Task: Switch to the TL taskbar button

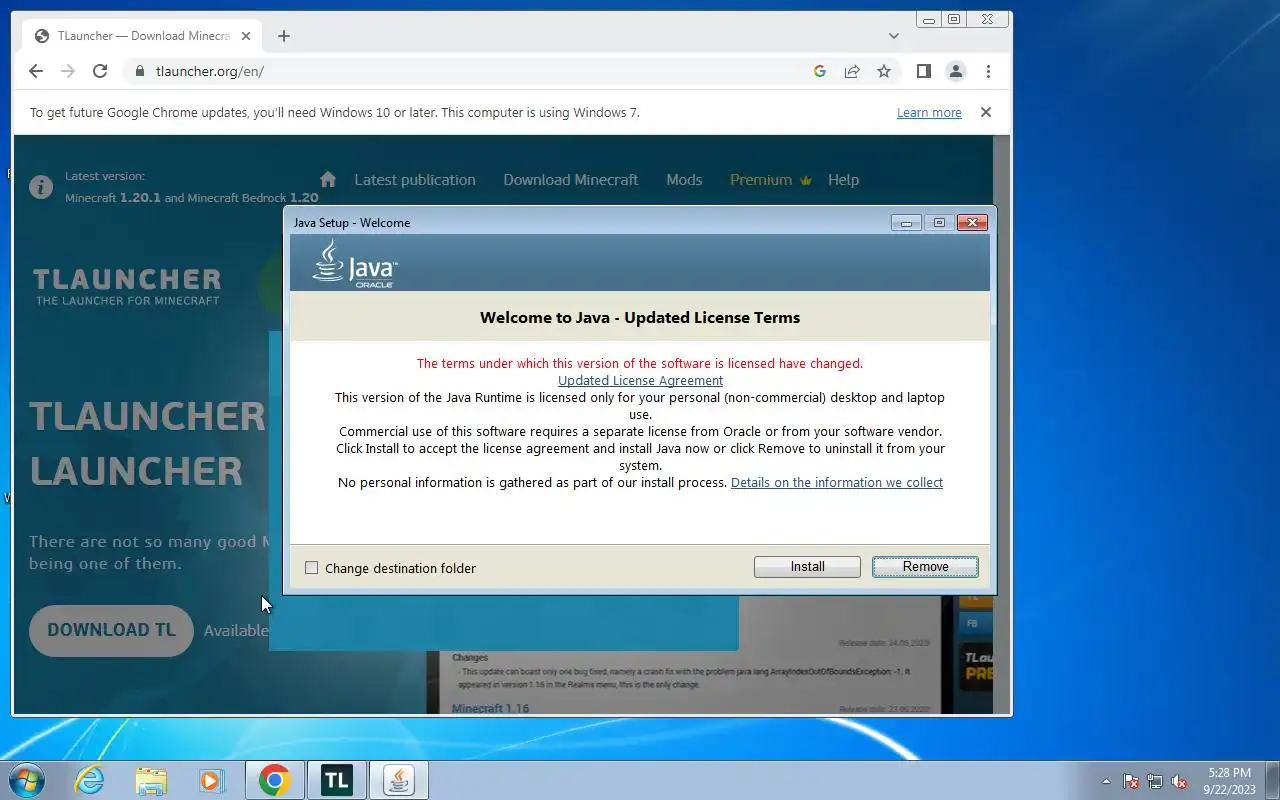Action: click(336, 780)
